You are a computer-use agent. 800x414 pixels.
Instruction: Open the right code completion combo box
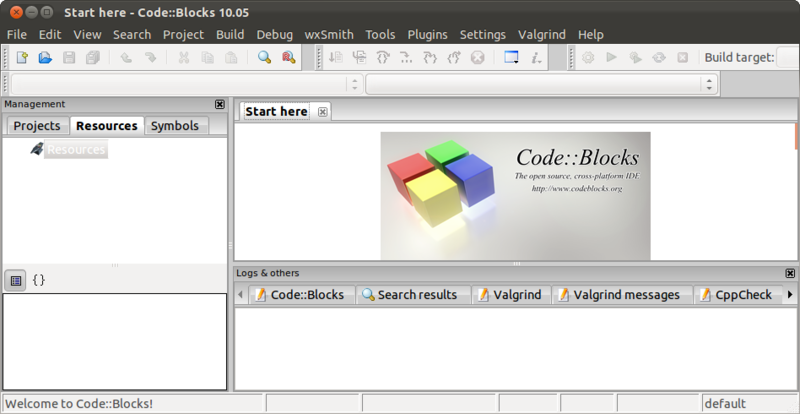[x=541, y=84]
